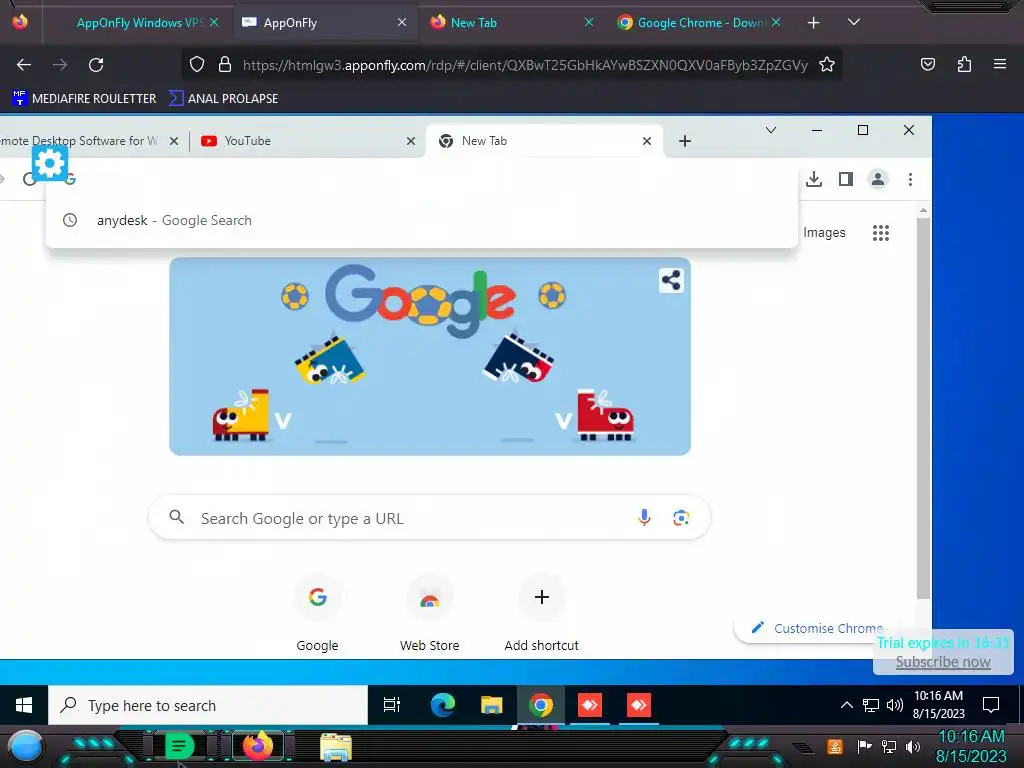Click Add shortcut tile
This screenshot has width=1024, height=768.
pos(541,613)
